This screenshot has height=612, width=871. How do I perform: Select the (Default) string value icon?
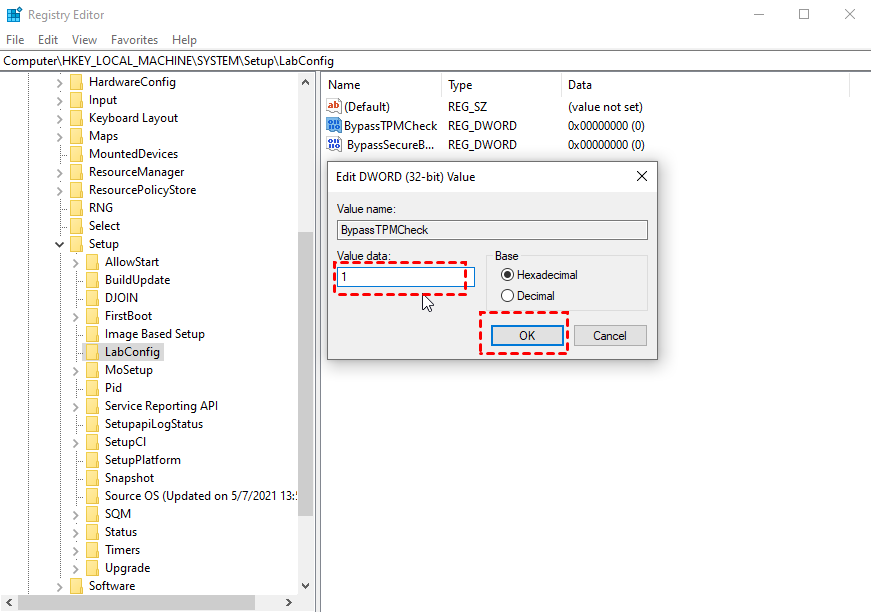tap(334, 106)
